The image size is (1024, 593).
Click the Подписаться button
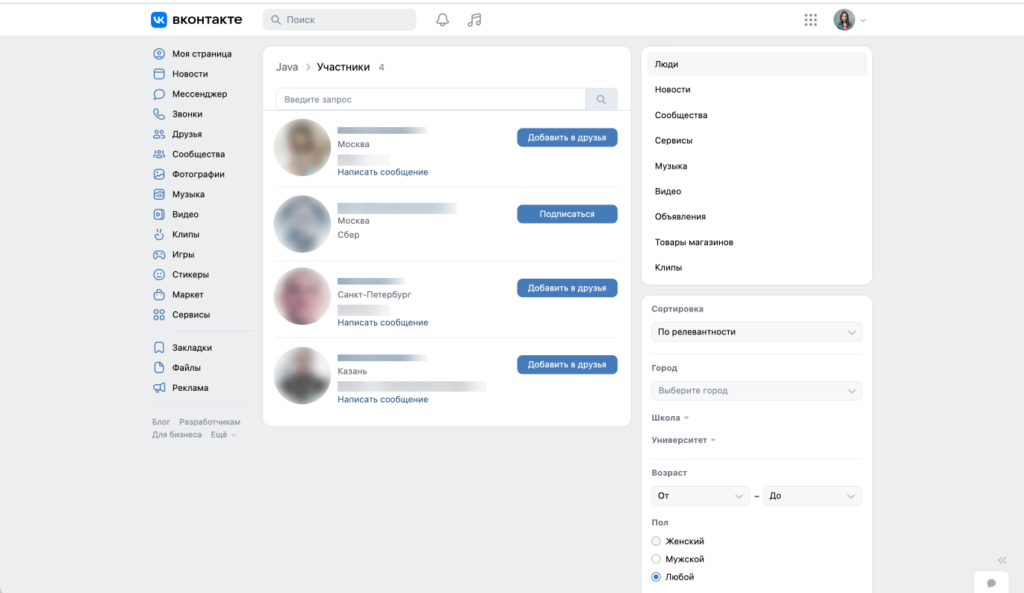click(x=567, y=214)
